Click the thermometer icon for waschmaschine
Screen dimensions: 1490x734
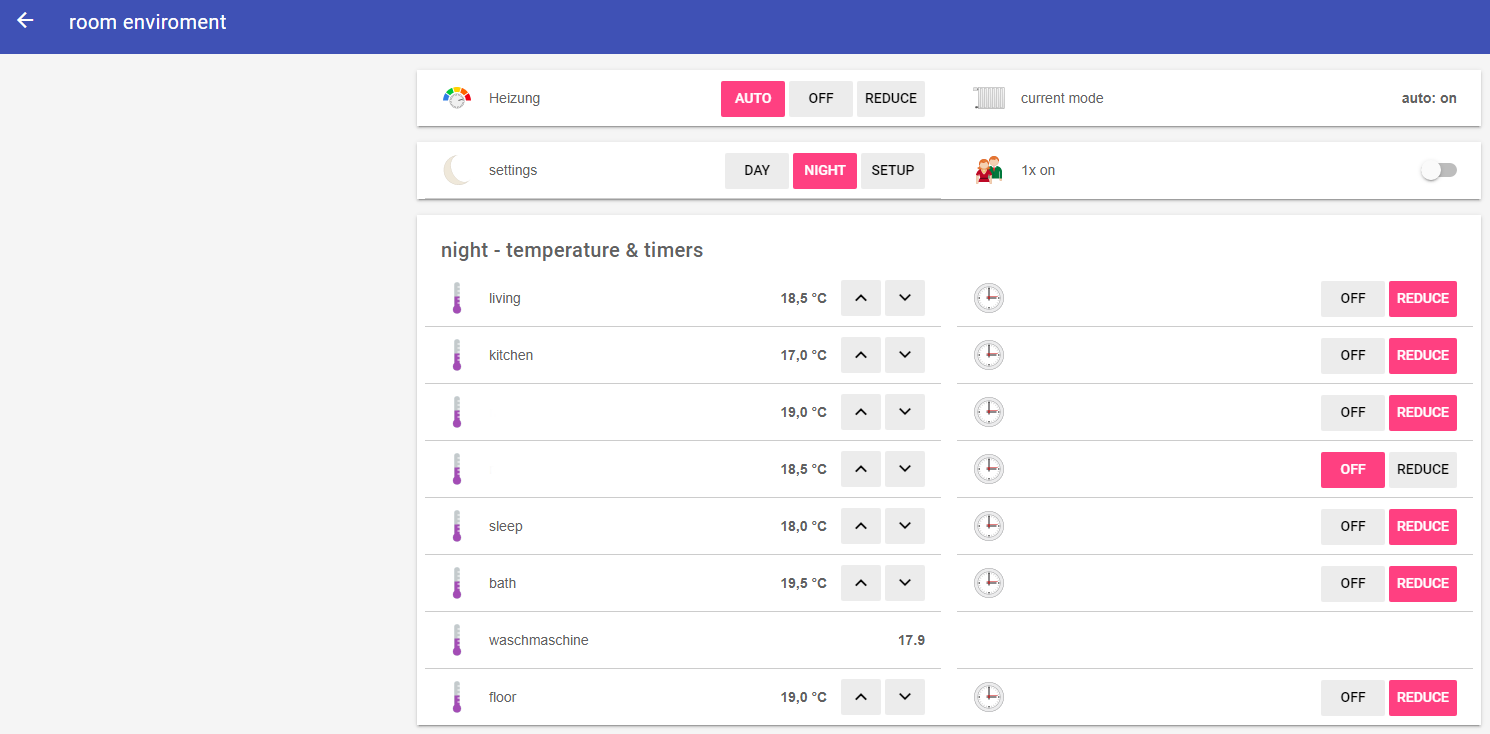(x=457, y=640)
